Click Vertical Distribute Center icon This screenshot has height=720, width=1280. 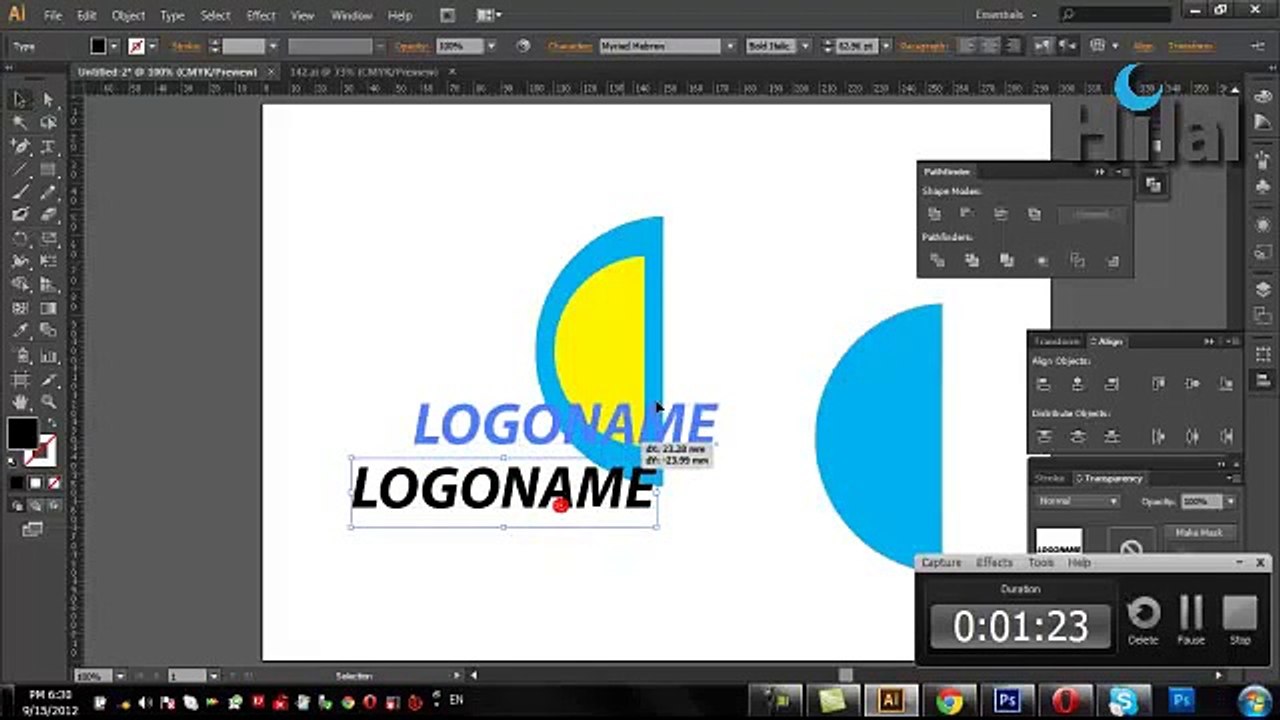pos(1078,437)
